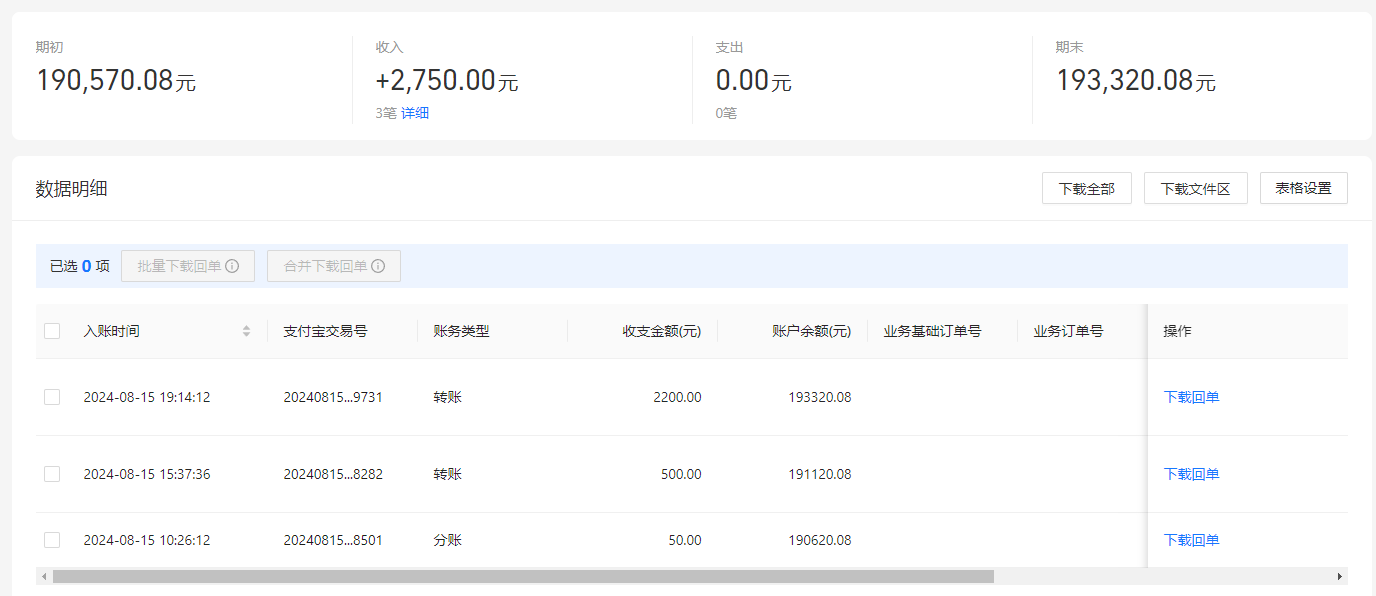
Task: Open the 详细 link under 收入
Action: coord(415,113)
